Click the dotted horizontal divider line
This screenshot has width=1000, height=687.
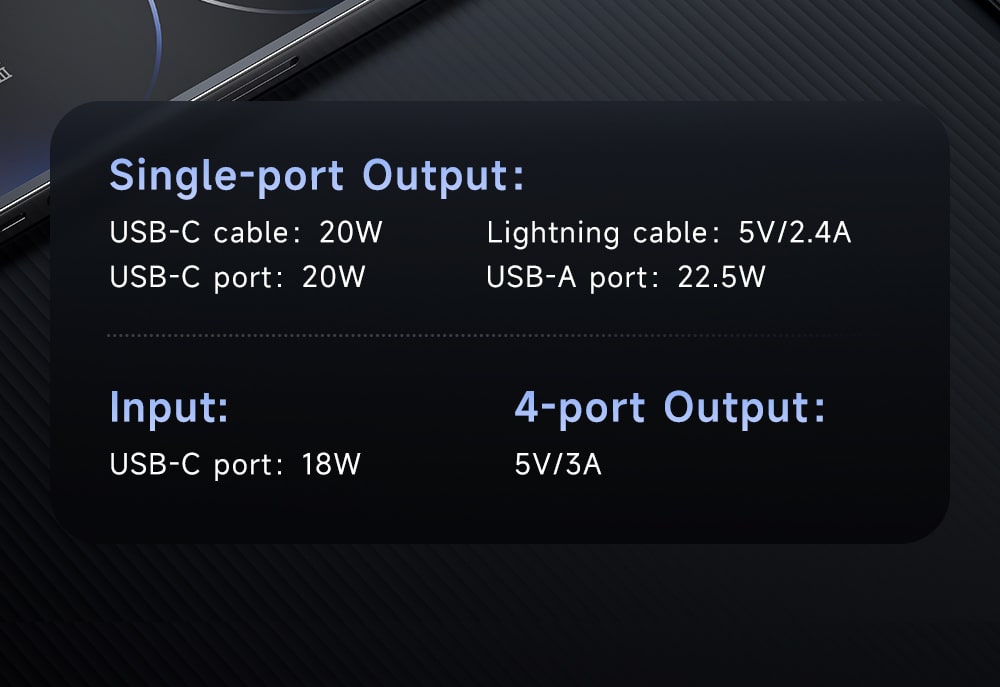click(x=500, y=336)
